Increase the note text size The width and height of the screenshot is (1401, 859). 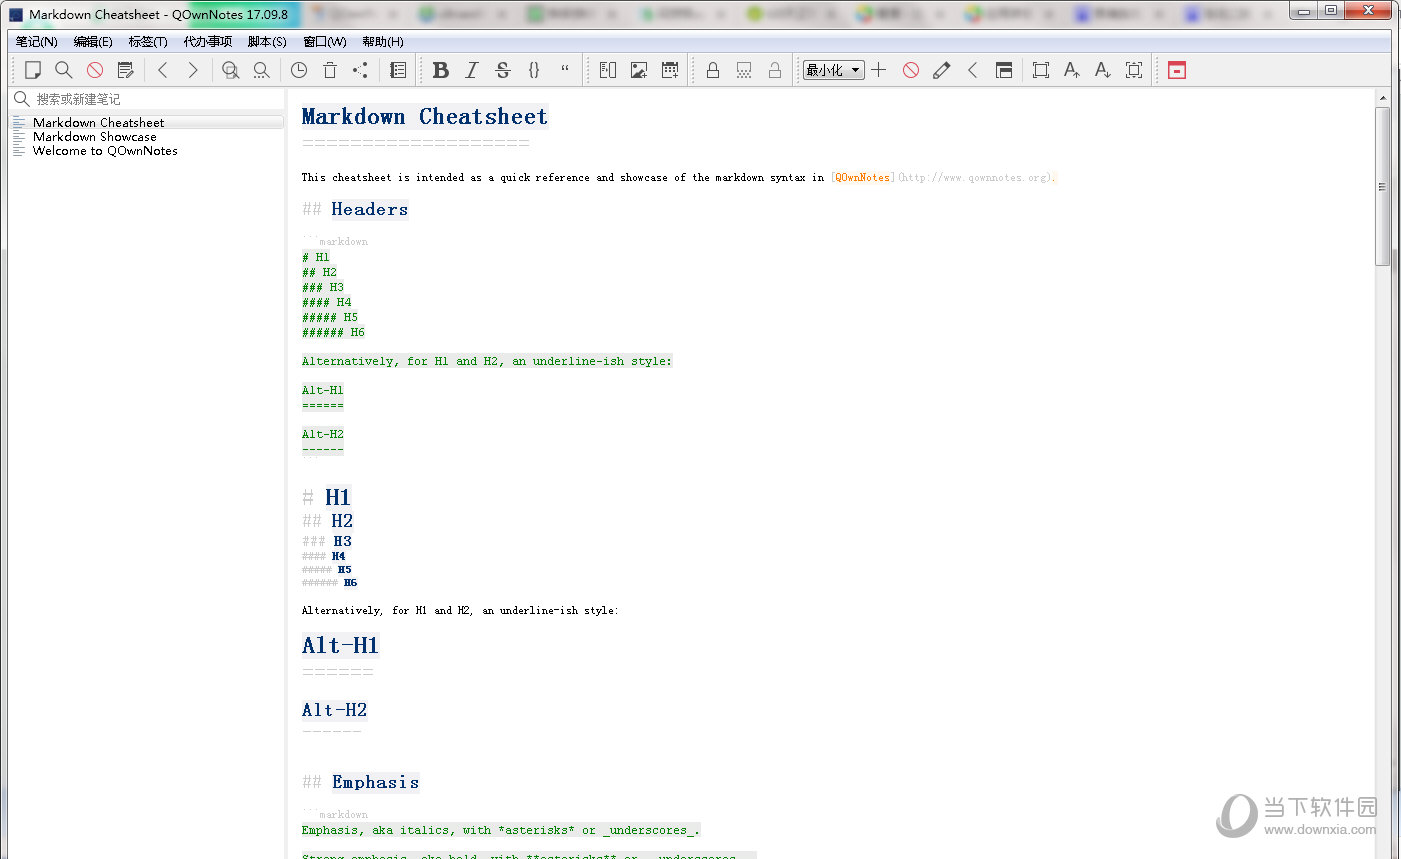(1072, 70)
